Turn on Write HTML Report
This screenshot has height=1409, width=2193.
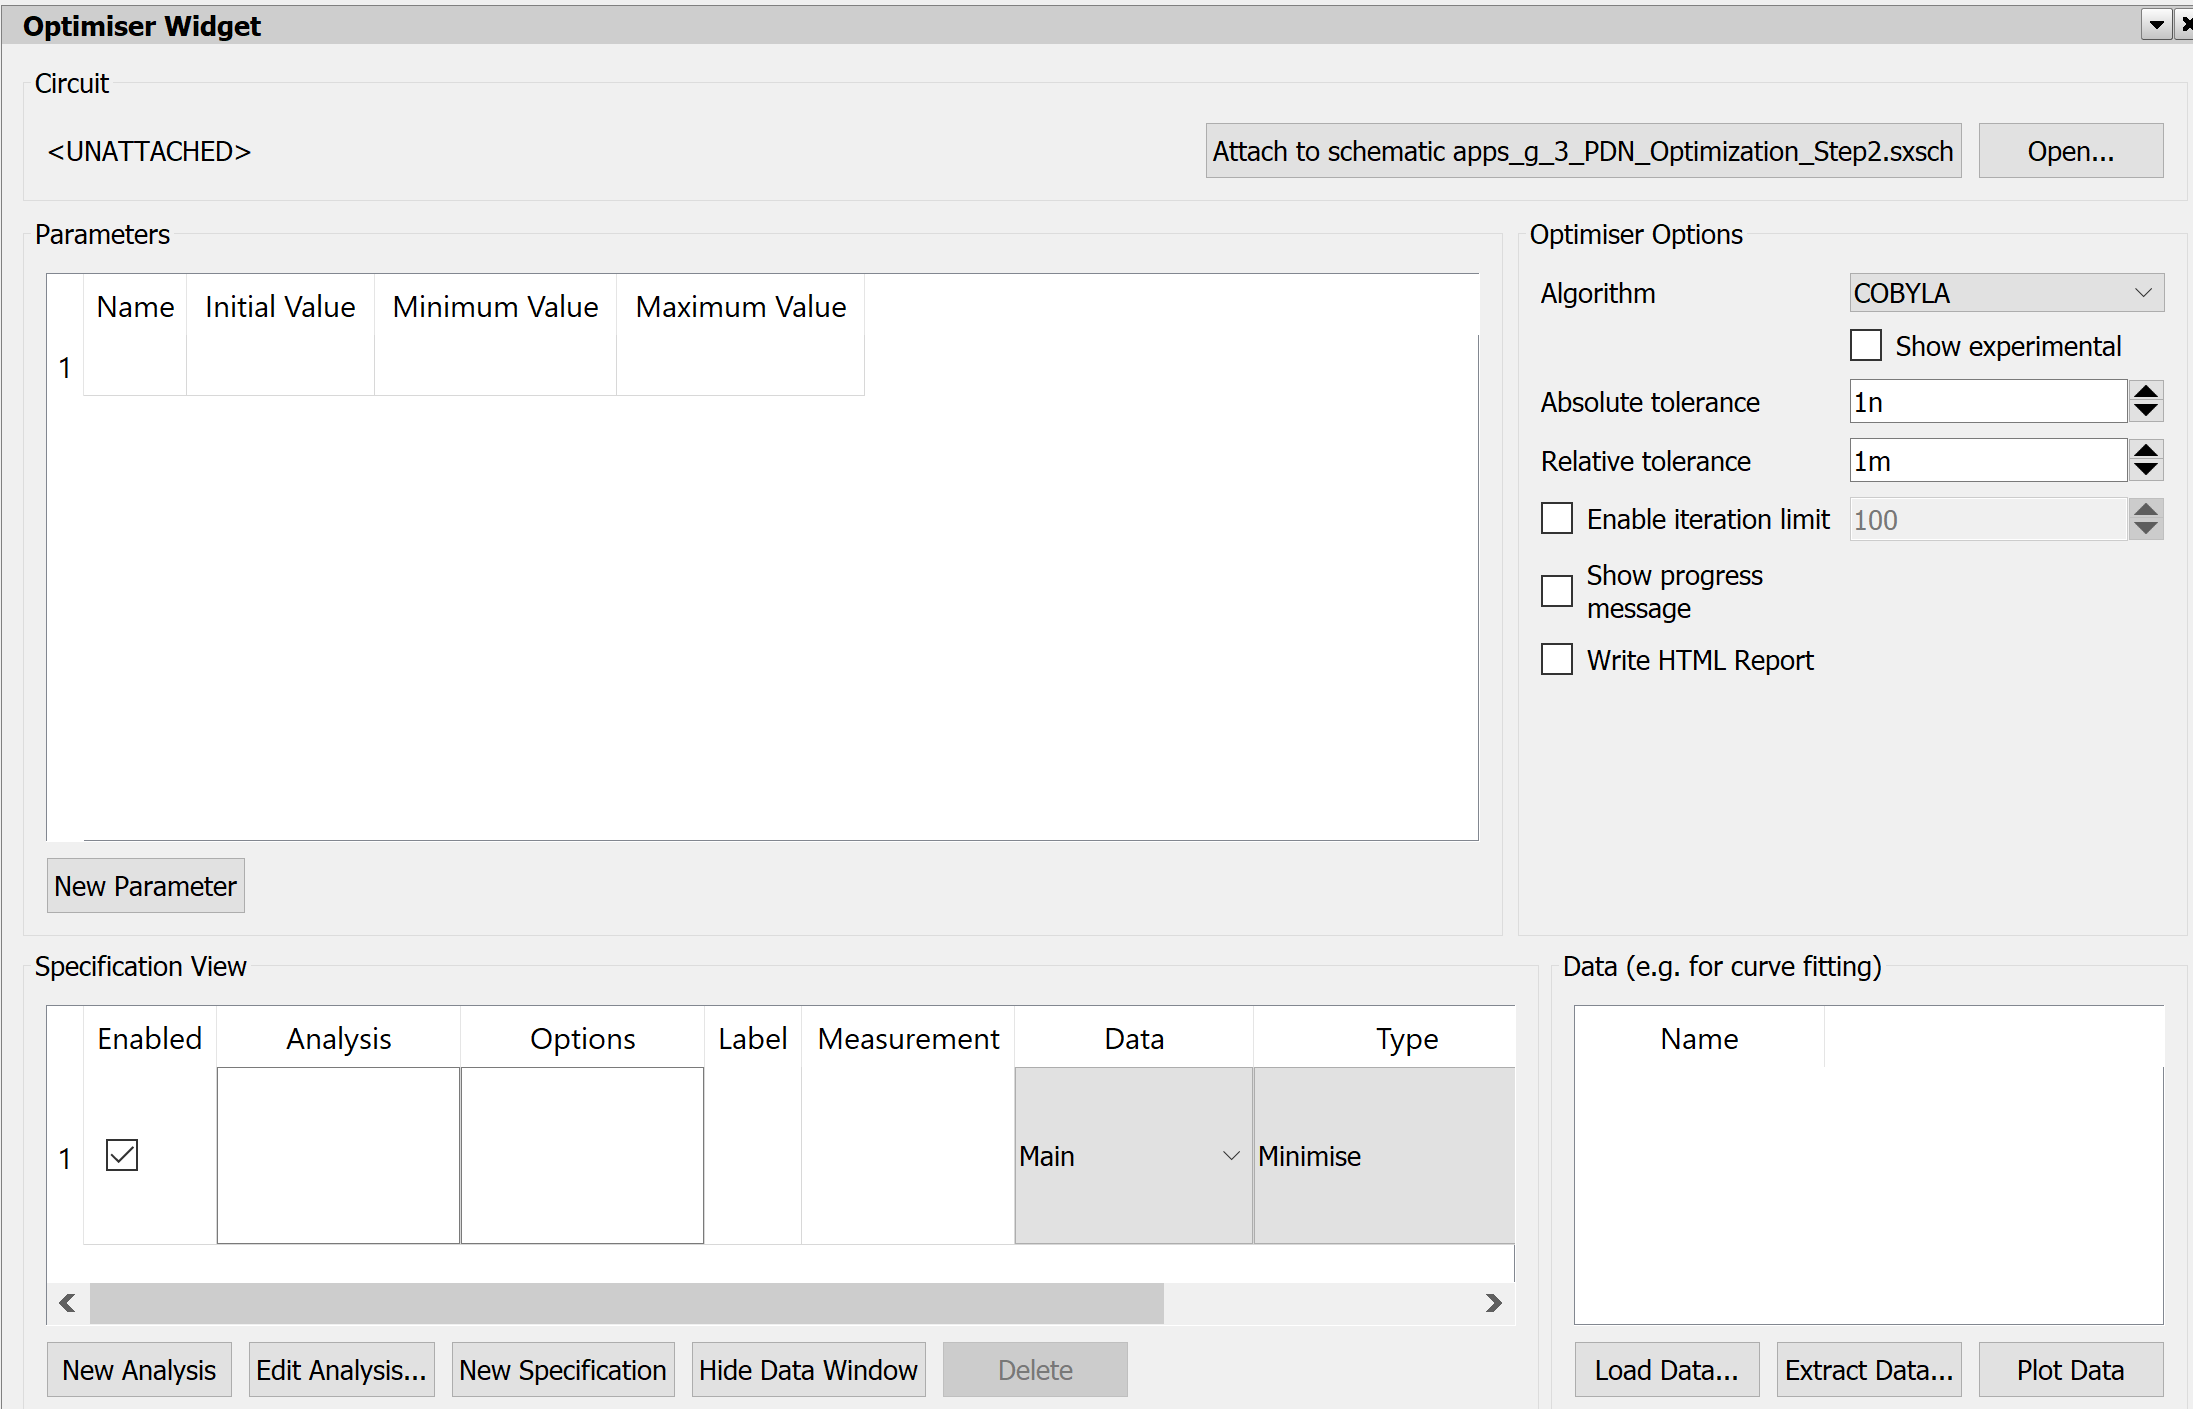tap(1557, 660)
